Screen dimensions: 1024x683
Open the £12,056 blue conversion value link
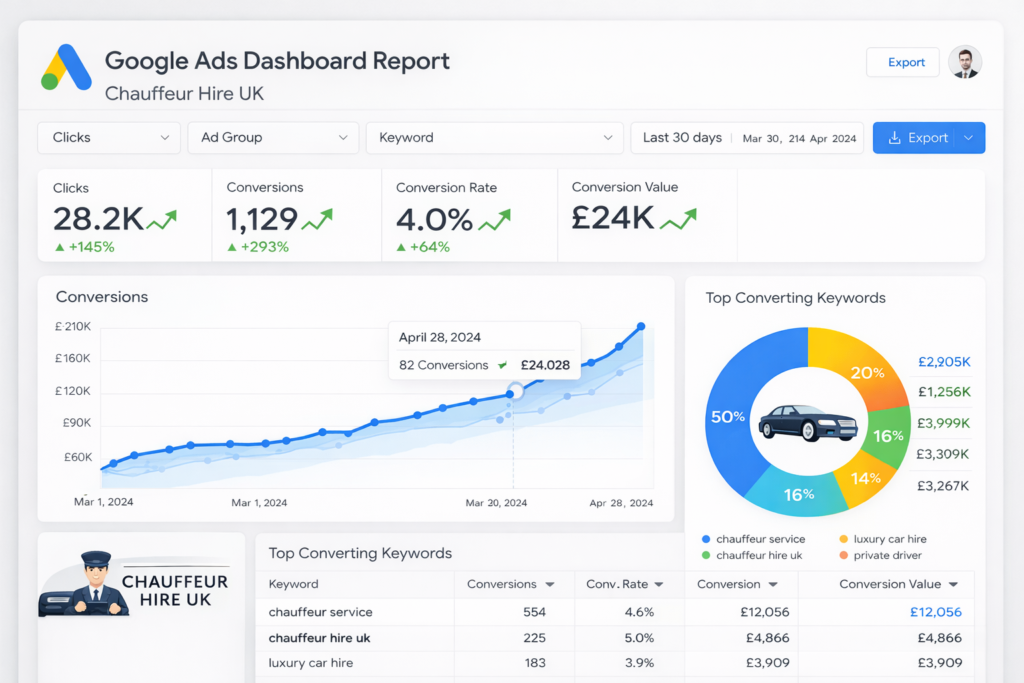click(x=935, y=612)
